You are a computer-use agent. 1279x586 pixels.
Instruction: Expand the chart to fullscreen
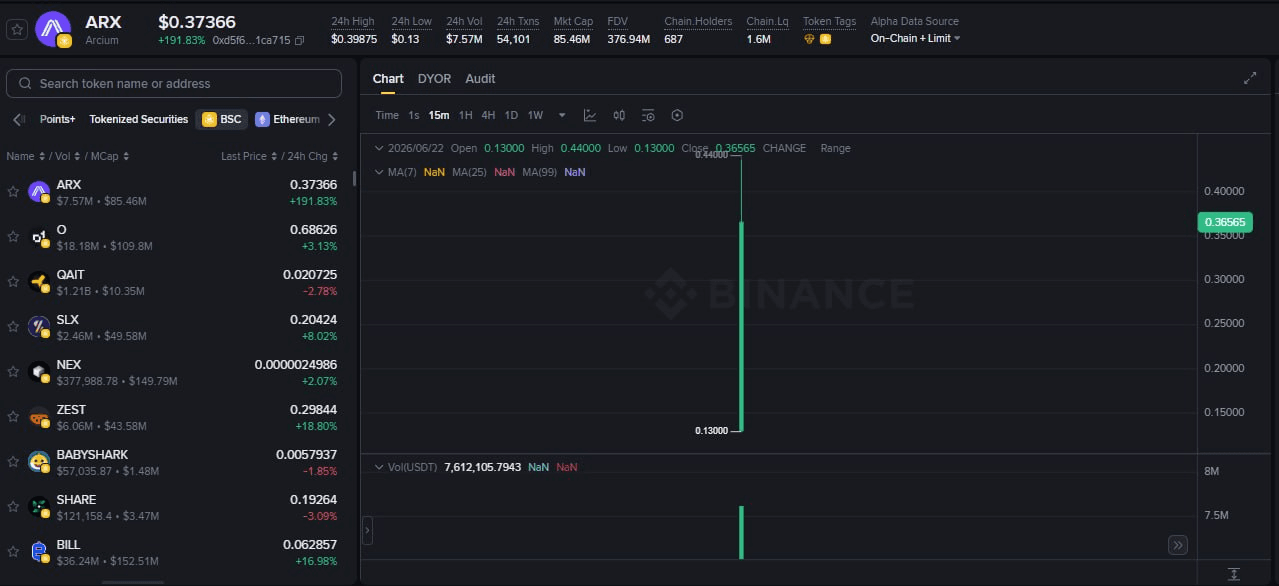click(x=1250, y=78)
